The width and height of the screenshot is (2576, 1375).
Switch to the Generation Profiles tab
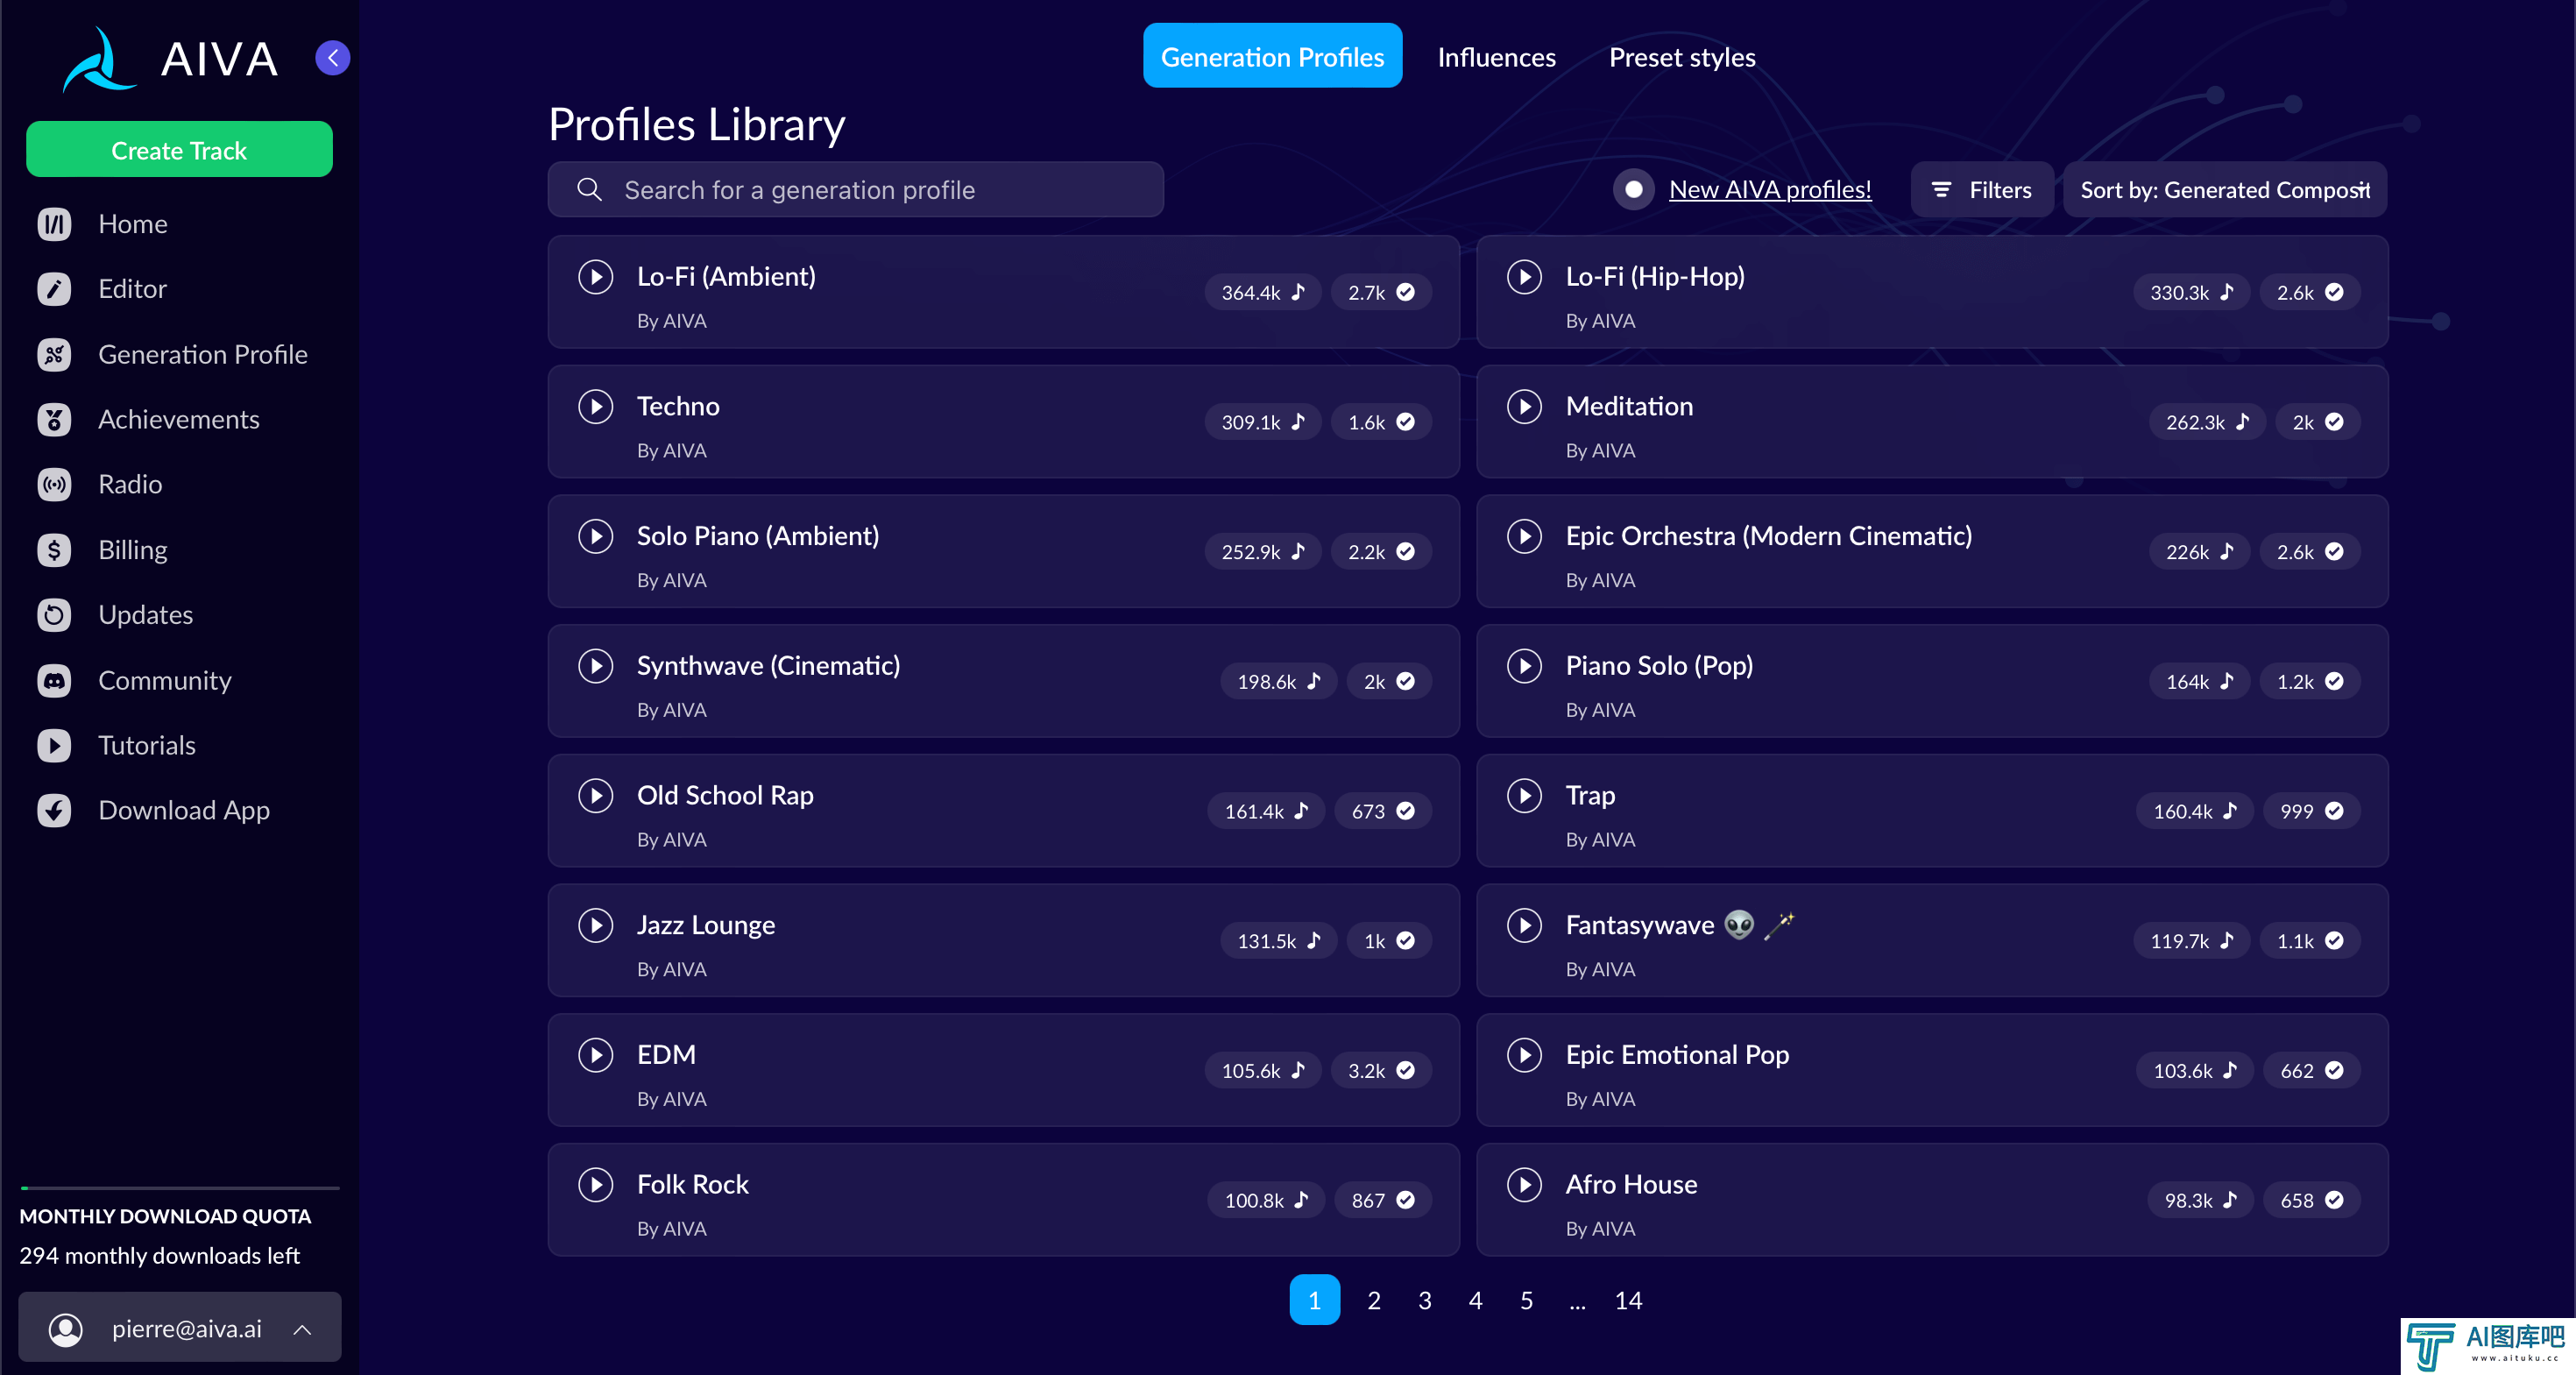click(1272, 56)
